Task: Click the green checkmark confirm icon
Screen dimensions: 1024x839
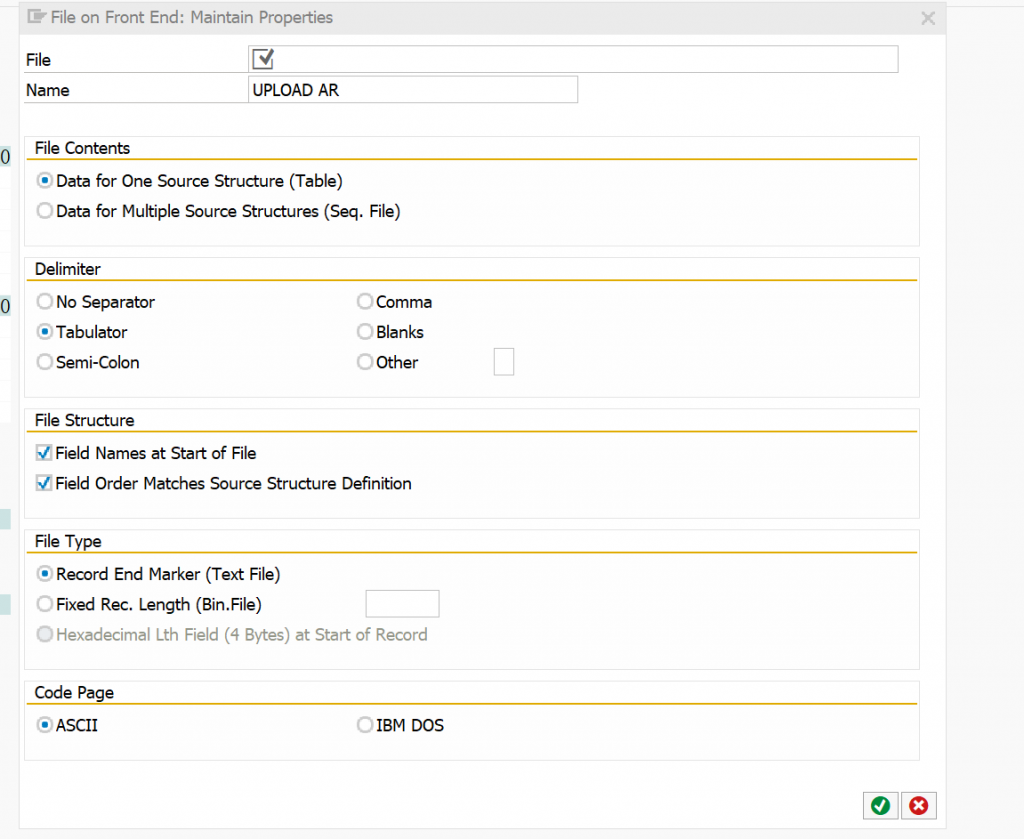Action: pyautogui.click(x=880, y=806)
